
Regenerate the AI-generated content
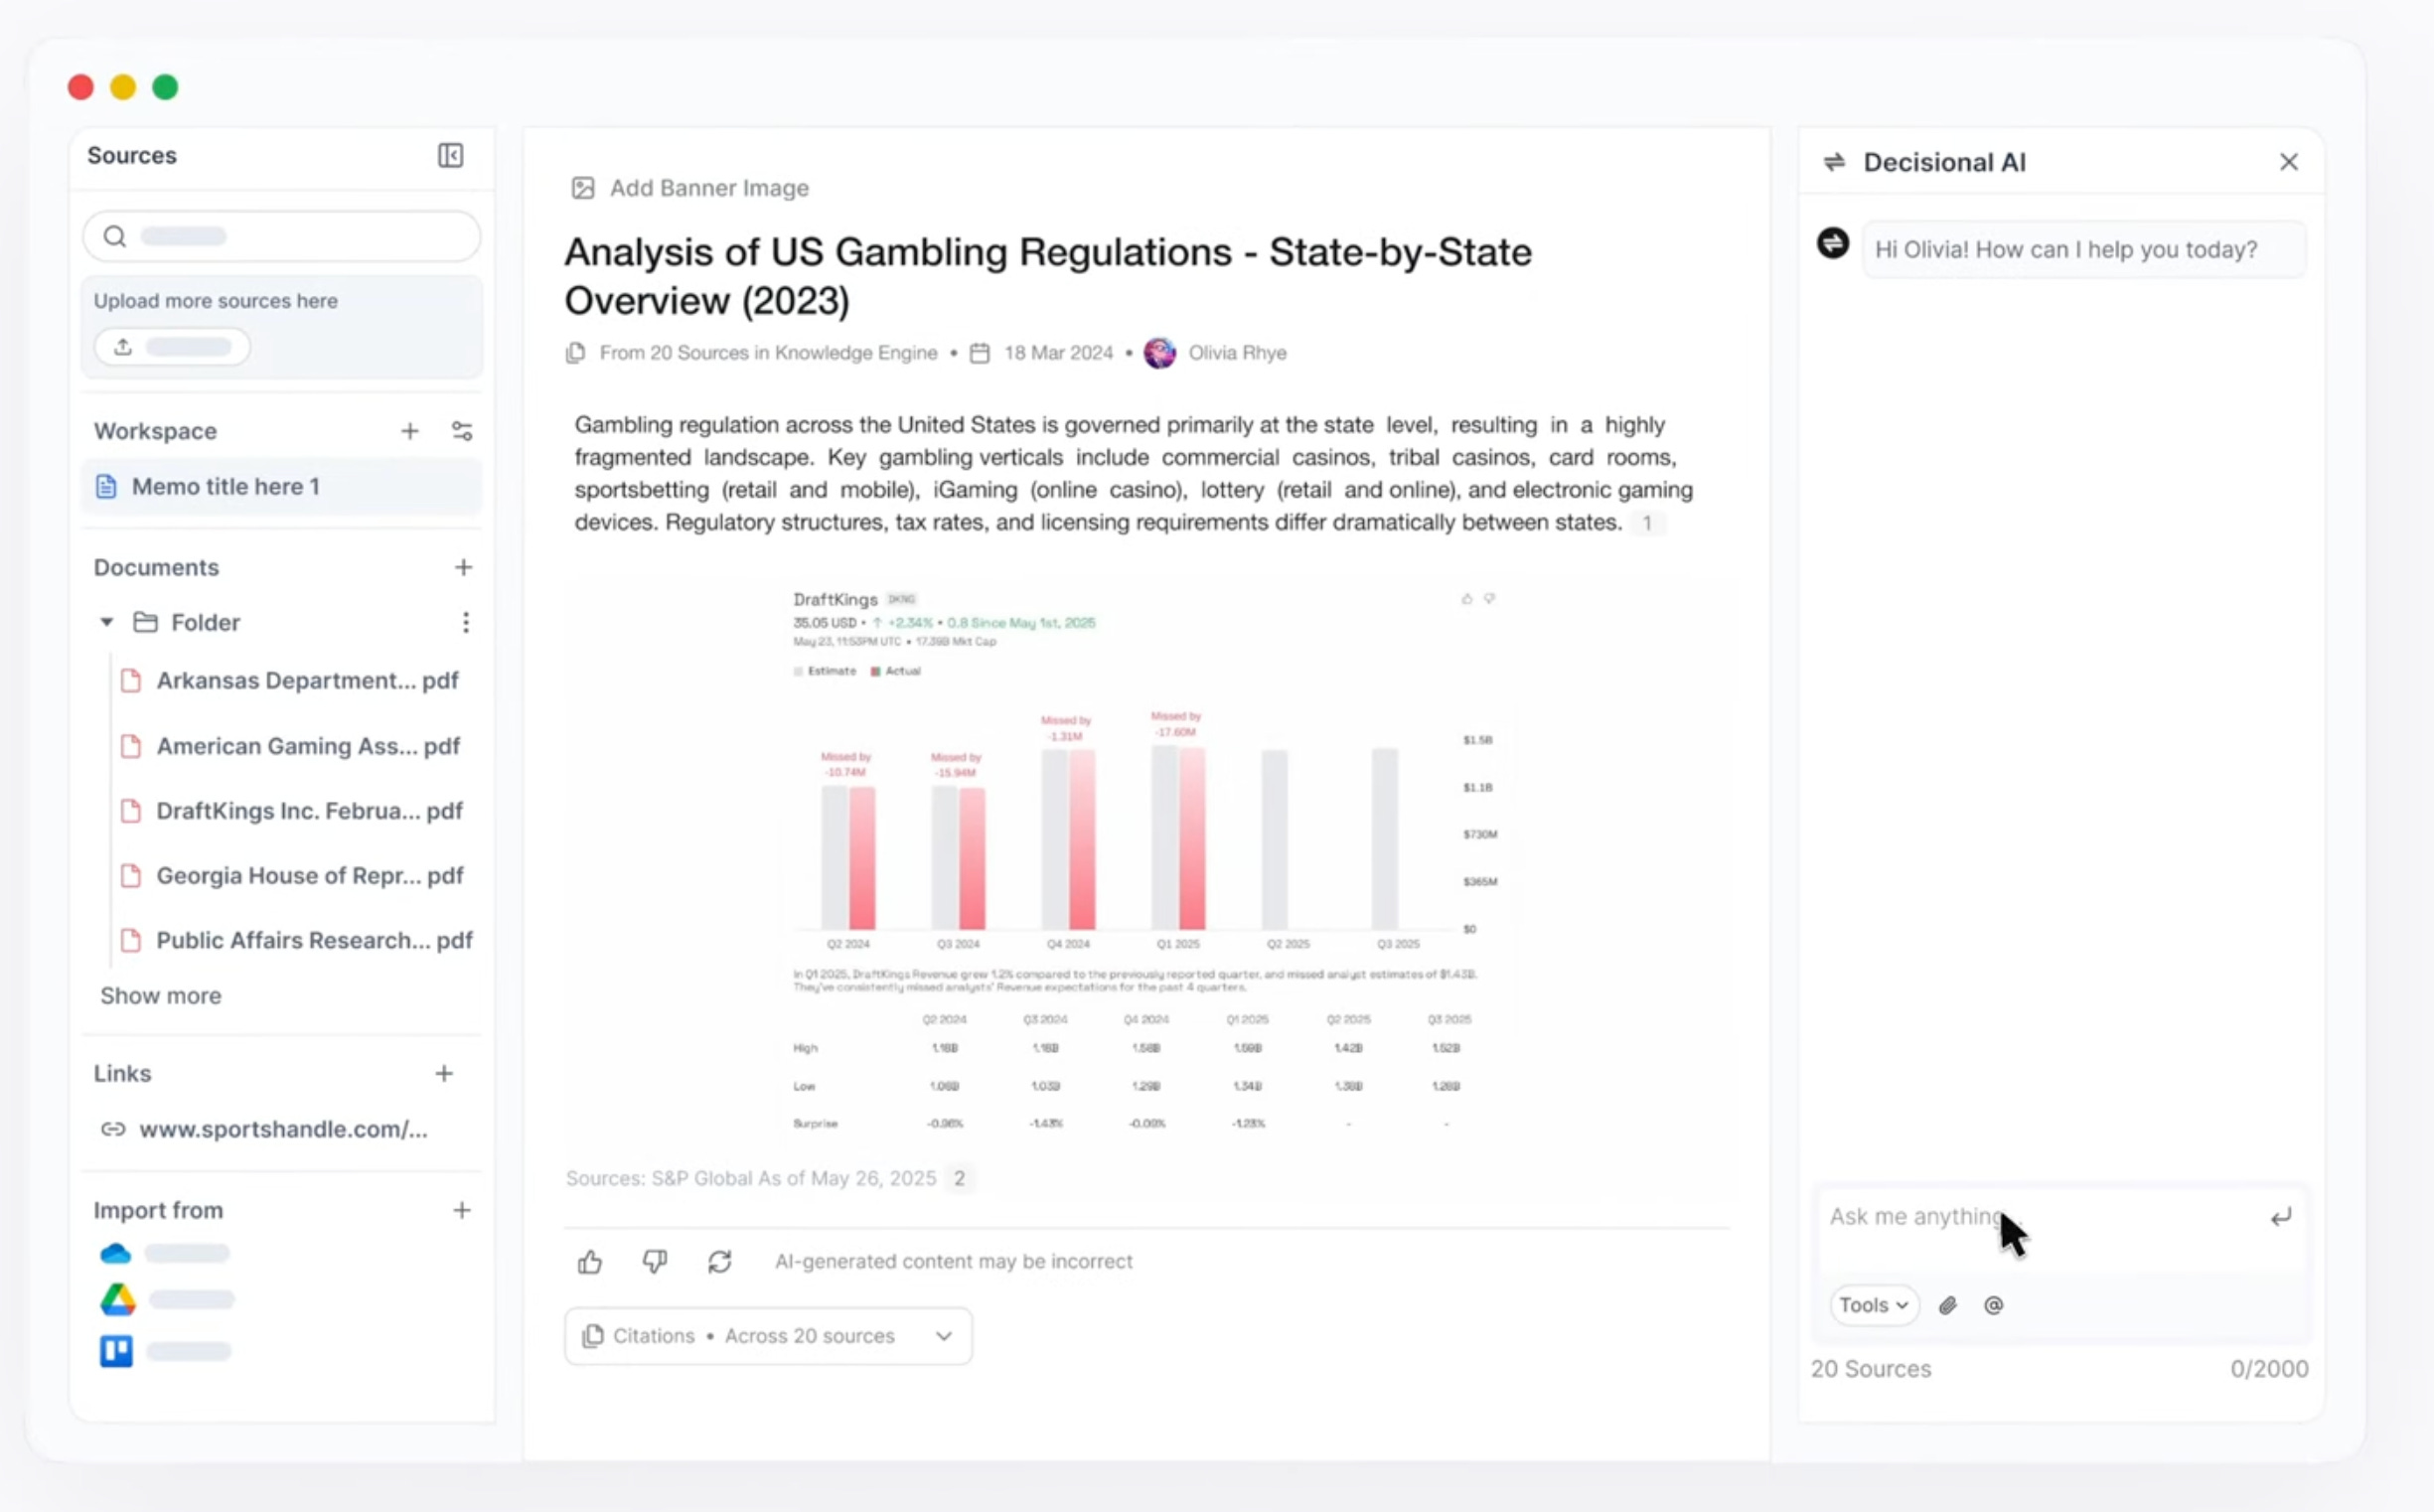[x=720, y=1261]
